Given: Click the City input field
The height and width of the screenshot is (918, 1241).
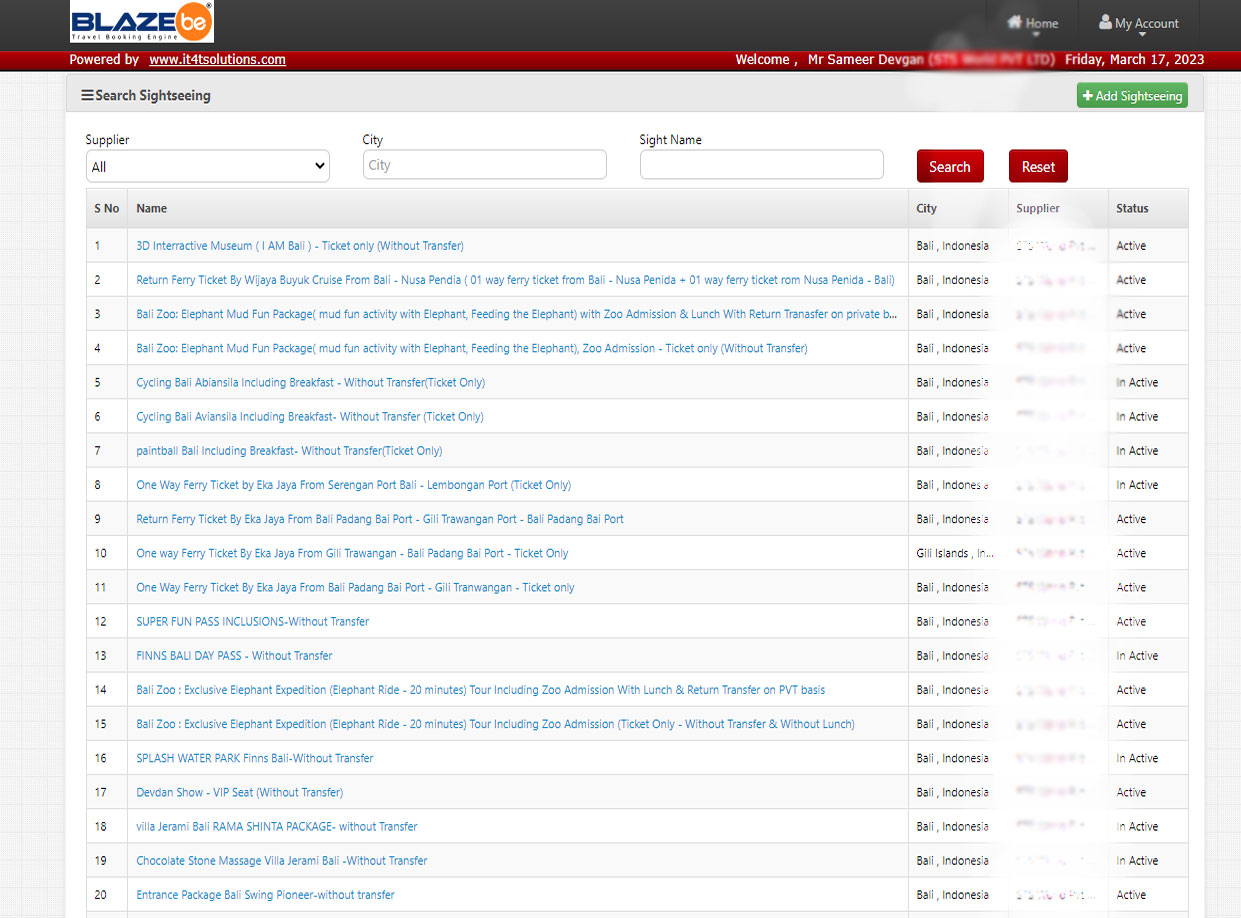Looking at the screenshot, I should (484, 165).
